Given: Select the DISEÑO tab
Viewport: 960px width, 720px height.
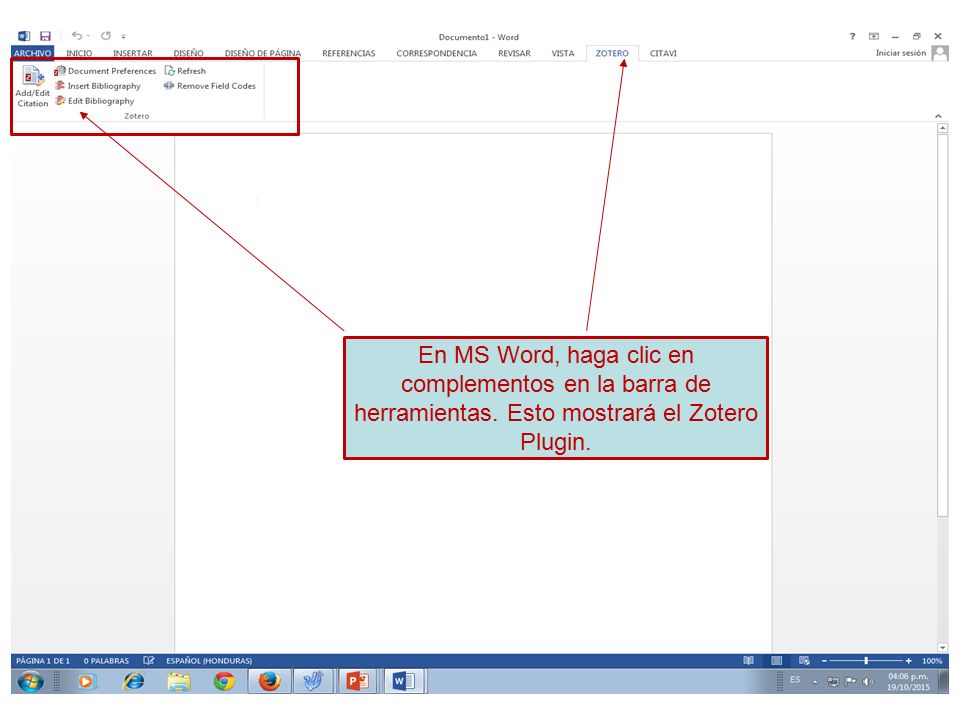Looking at the screenshot, I should pos(189,53).
